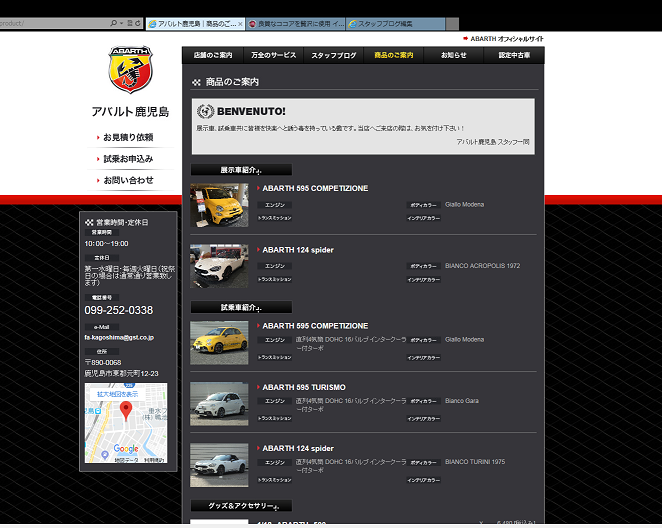The height and width of the screenshot is (528, 662).
Task: Open the BIANCO TURINI 124 spider photo
Action: [x=219, y=465]
